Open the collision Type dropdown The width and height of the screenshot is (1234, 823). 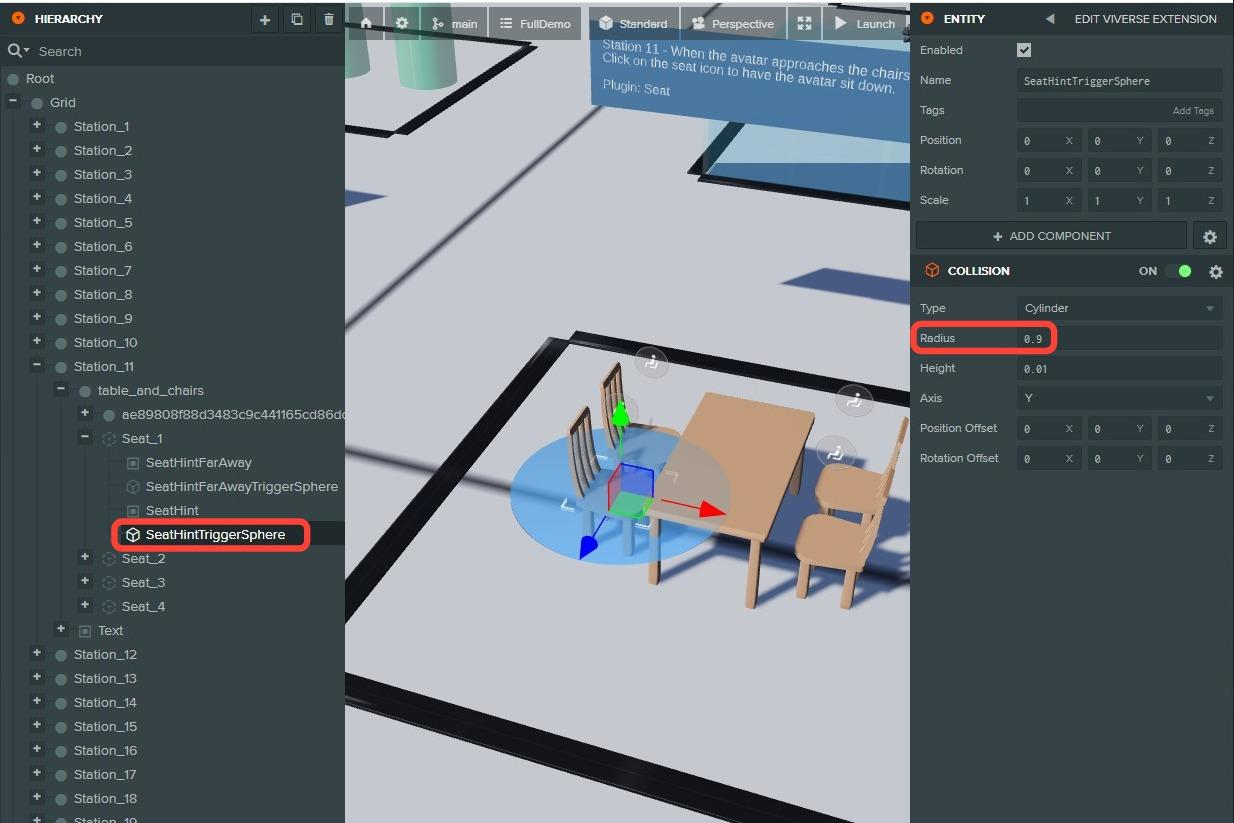[x=1119, y=308]
